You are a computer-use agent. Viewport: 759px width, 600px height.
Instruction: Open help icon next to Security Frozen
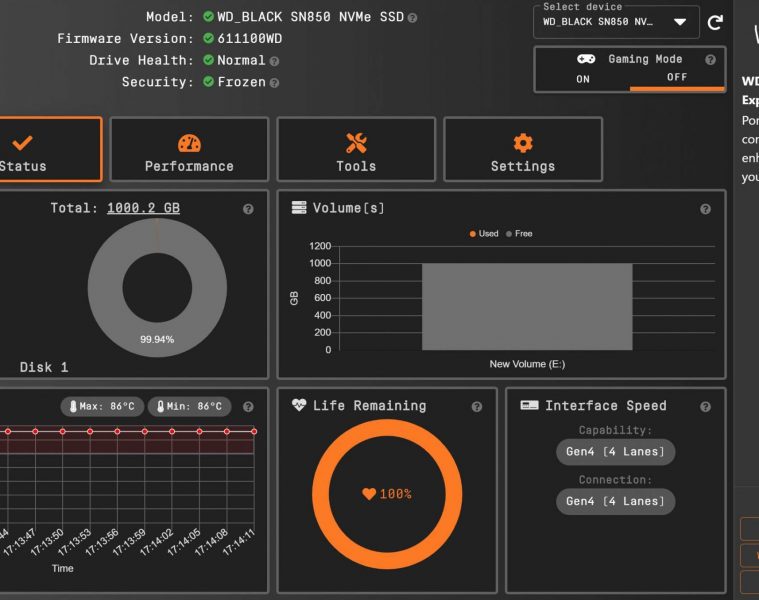click(x=274, y=83)
